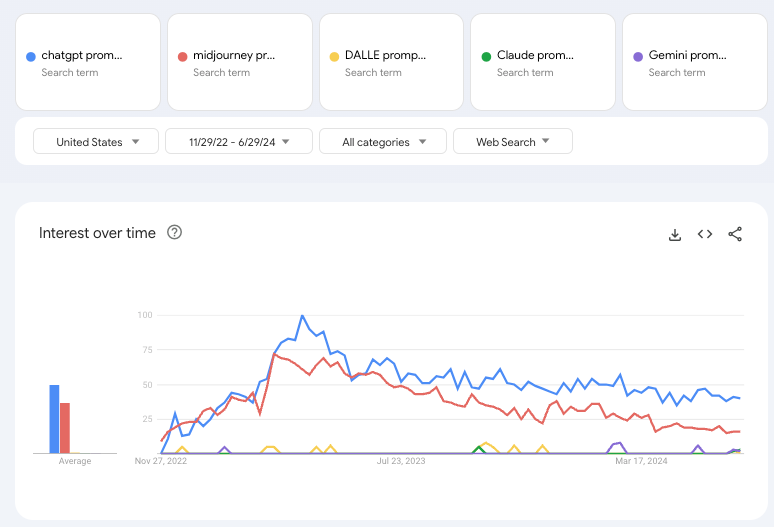The image size is (774, 527).
Task: Open the Interest over time help icon
Action: point(174,232)
